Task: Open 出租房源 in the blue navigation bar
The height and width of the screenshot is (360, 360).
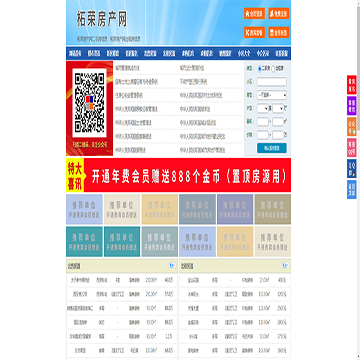Action: point(169,53)
